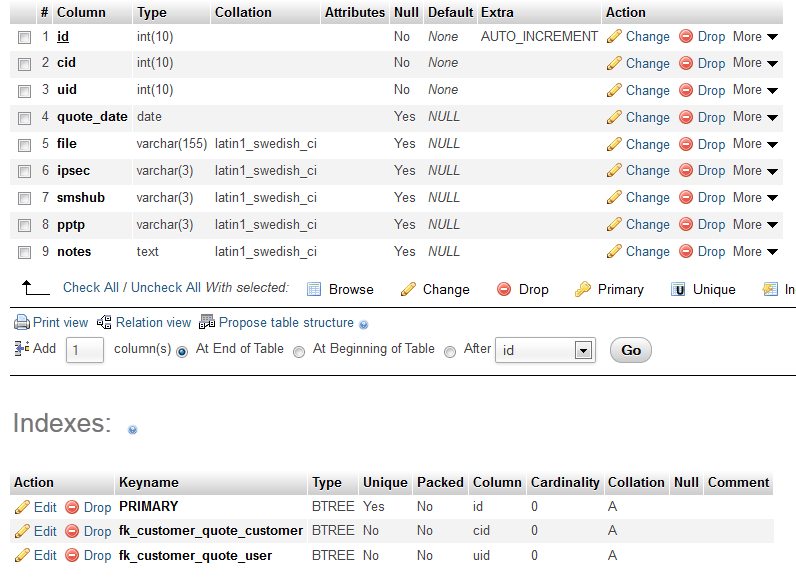Click the Go button

click(x=631, y=350)
